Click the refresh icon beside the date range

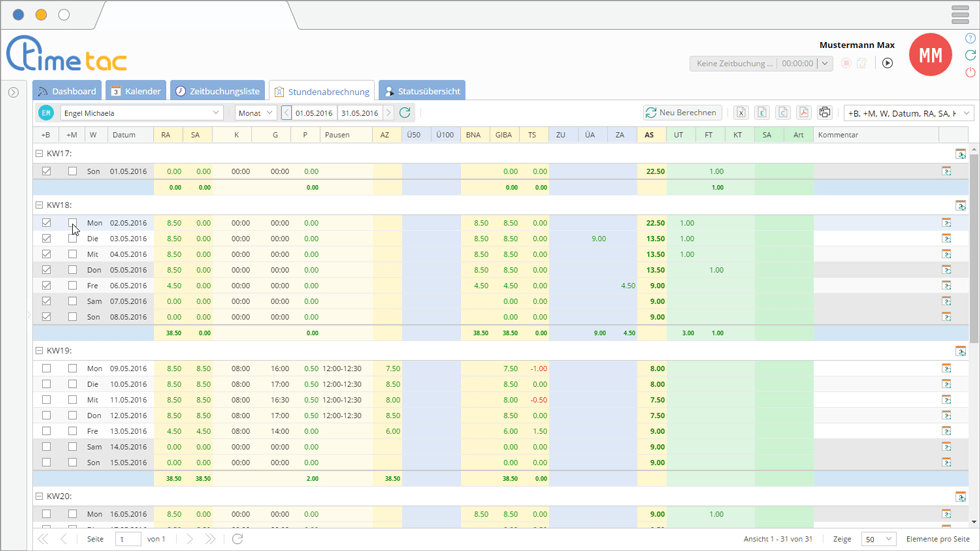point(405,113)
